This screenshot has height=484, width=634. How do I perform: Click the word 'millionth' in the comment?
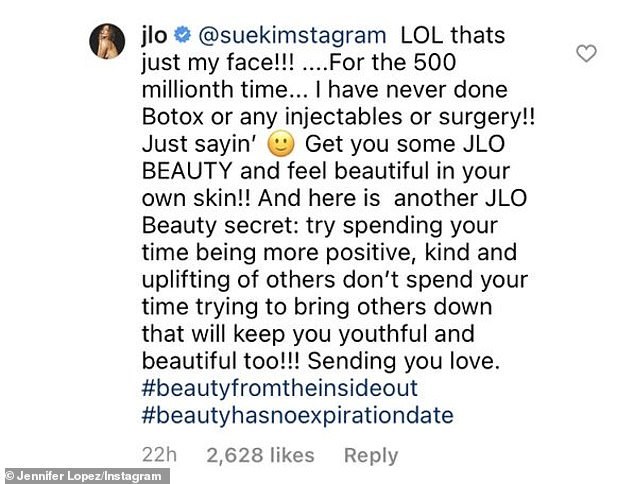coord(188,90)
